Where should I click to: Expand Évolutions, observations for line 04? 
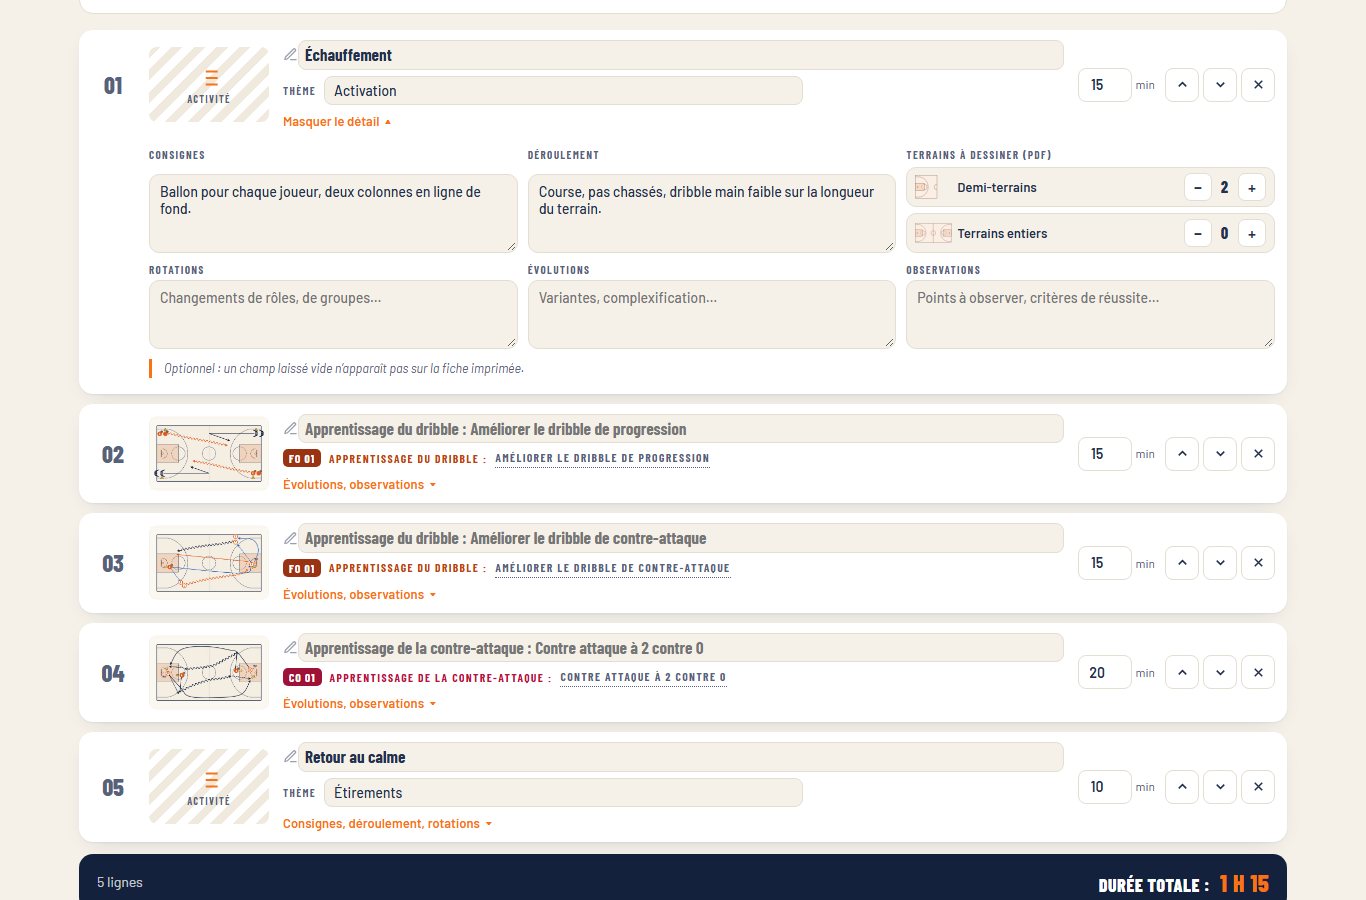pos(360,704)
